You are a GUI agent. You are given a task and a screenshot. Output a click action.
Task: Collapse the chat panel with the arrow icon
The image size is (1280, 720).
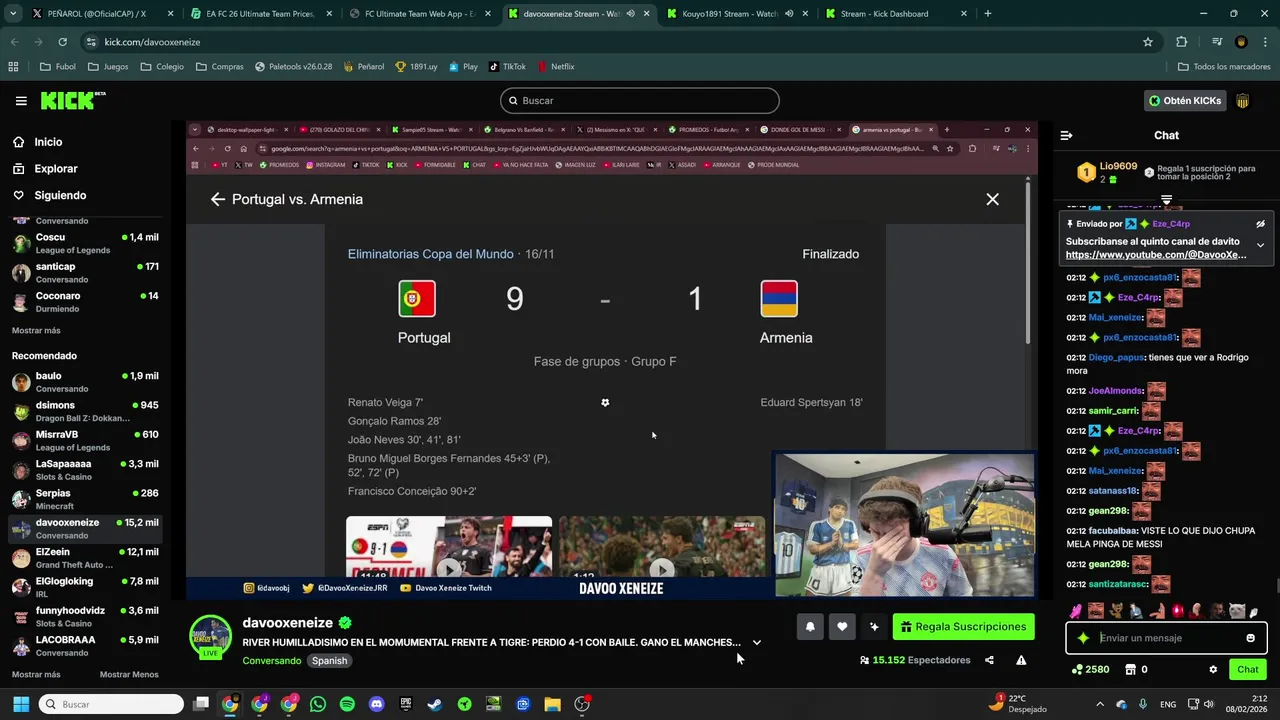1066,135
